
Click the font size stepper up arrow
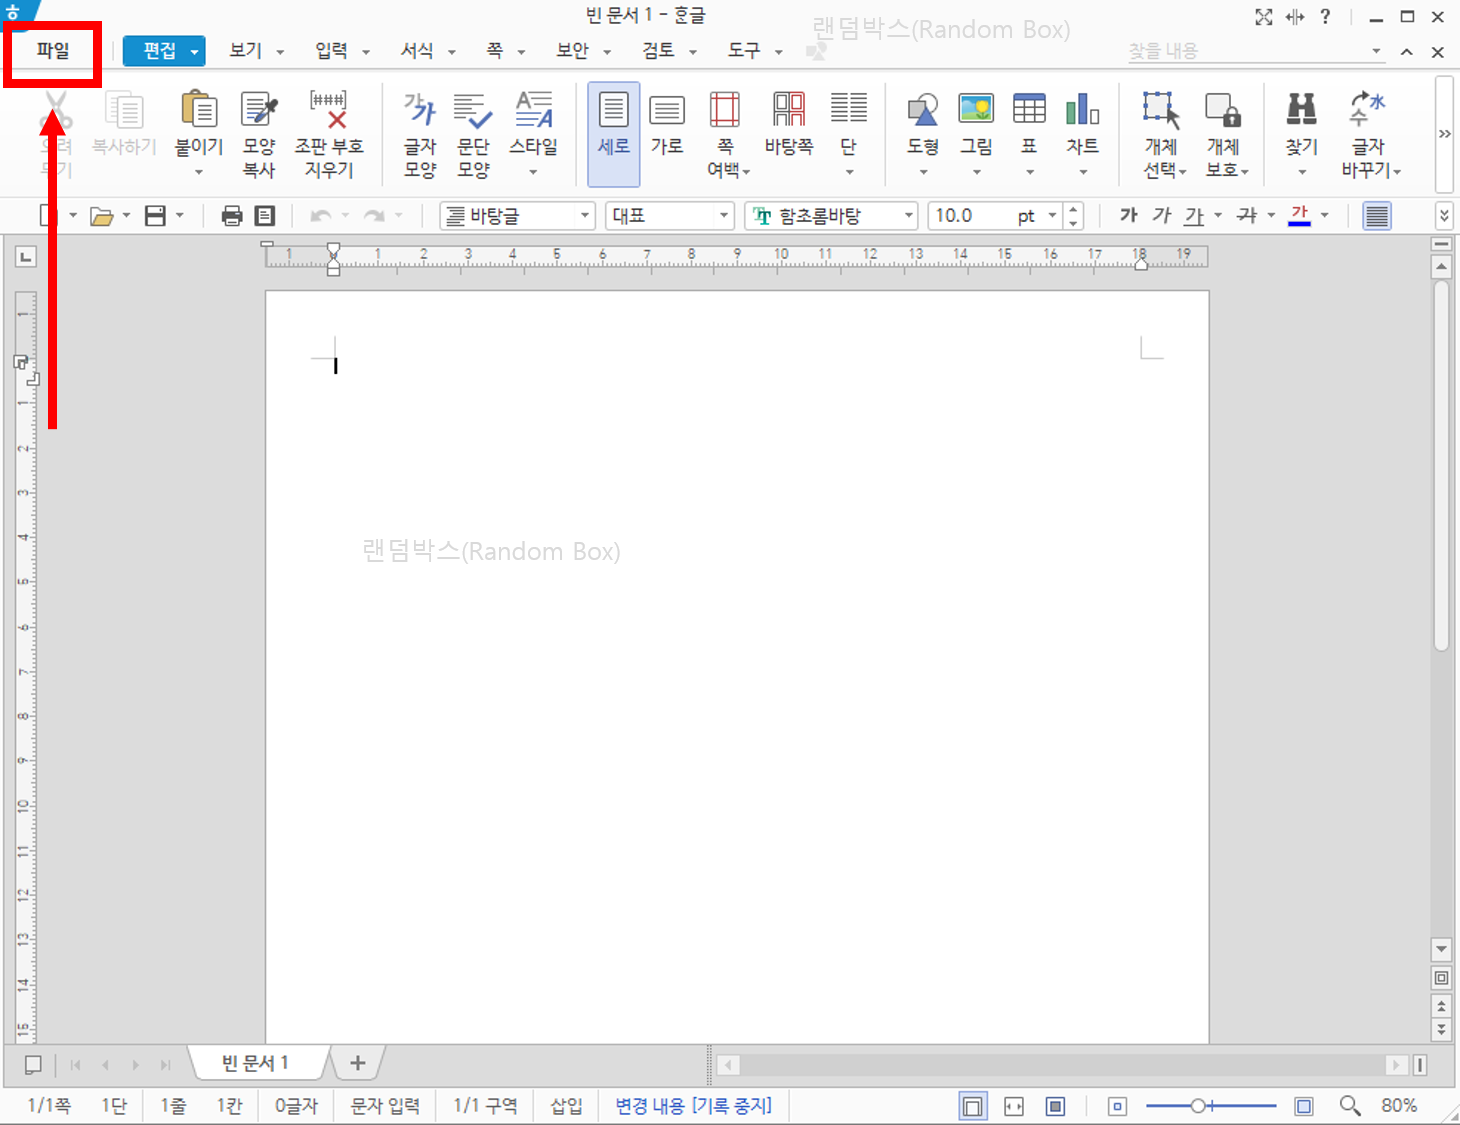point(1073,209)
